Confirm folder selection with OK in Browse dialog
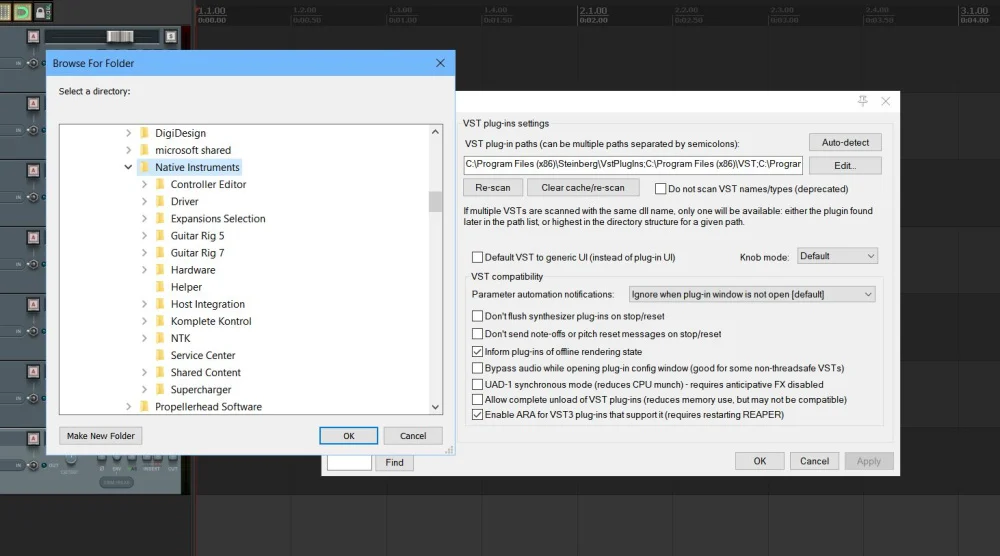This screenshot has height=556, width=1000. click(x=348, y=435)
